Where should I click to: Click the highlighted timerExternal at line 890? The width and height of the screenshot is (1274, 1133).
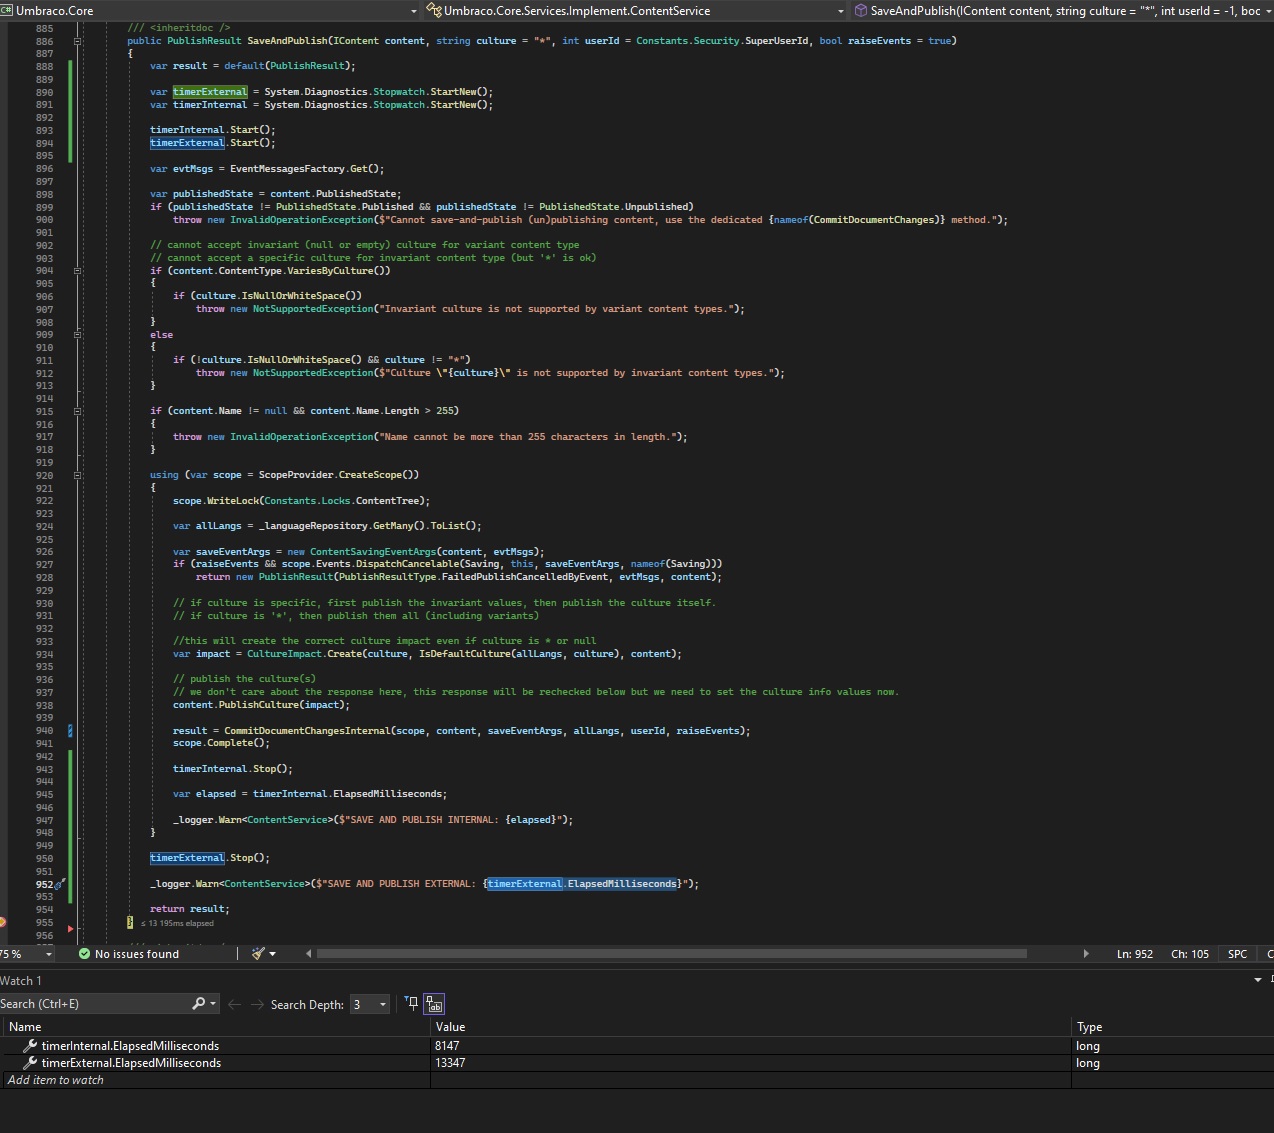(x=210, y=92)
